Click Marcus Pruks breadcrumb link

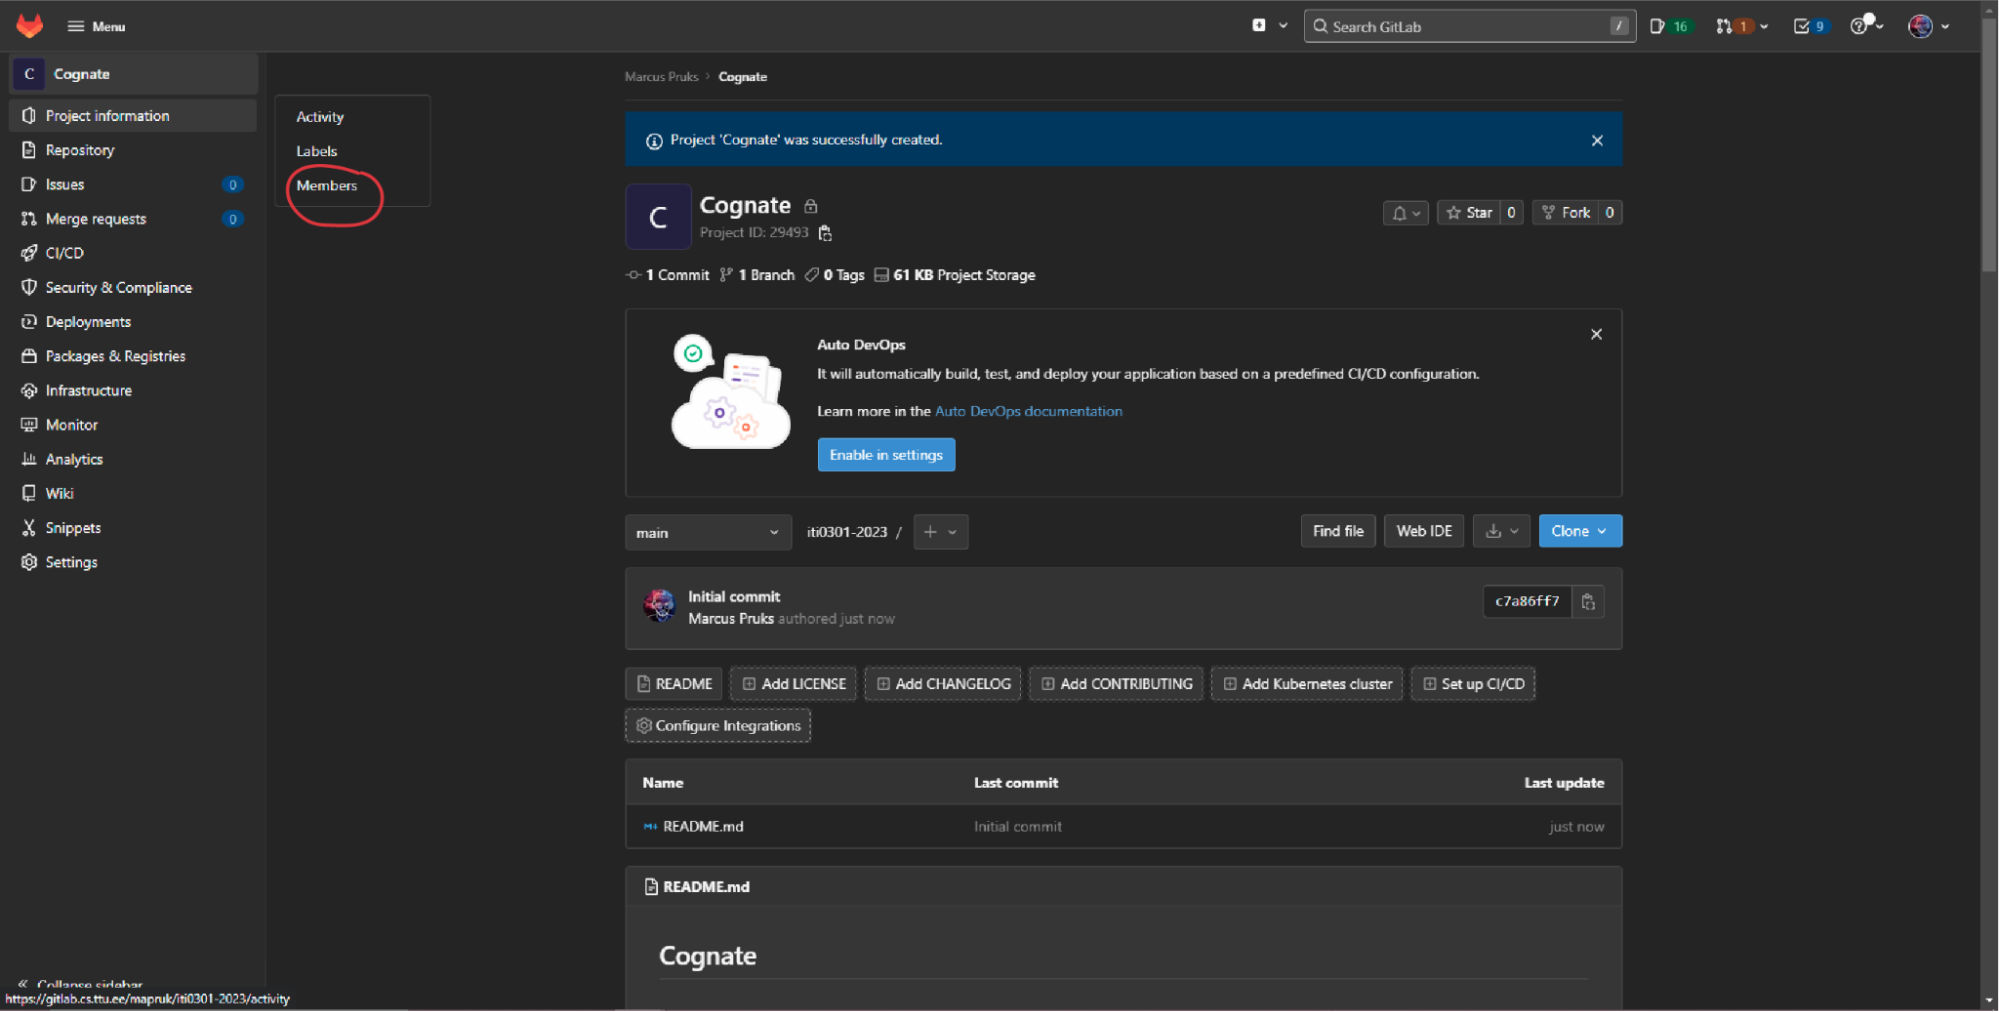661,77
